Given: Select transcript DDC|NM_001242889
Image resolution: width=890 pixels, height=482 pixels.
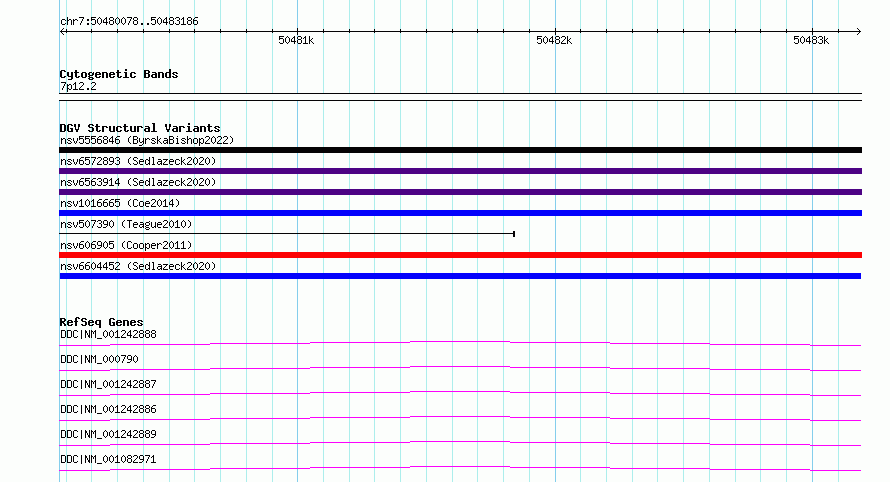Looking at the screenshot, I should coord(108,434).
